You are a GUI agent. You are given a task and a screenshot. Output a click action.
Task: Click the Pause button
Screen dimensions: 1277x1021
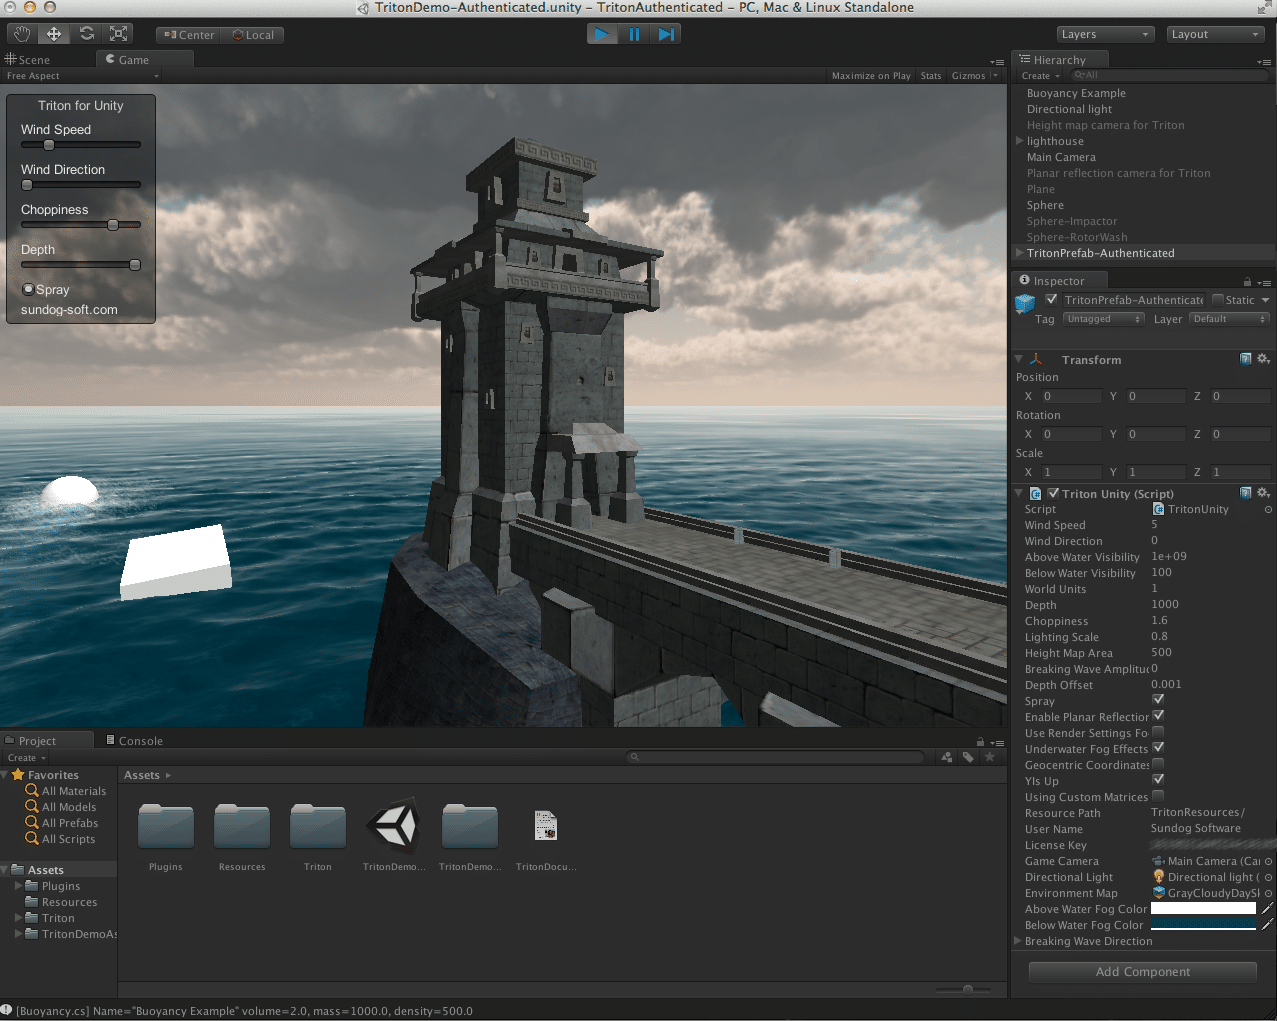pos(634,34)
